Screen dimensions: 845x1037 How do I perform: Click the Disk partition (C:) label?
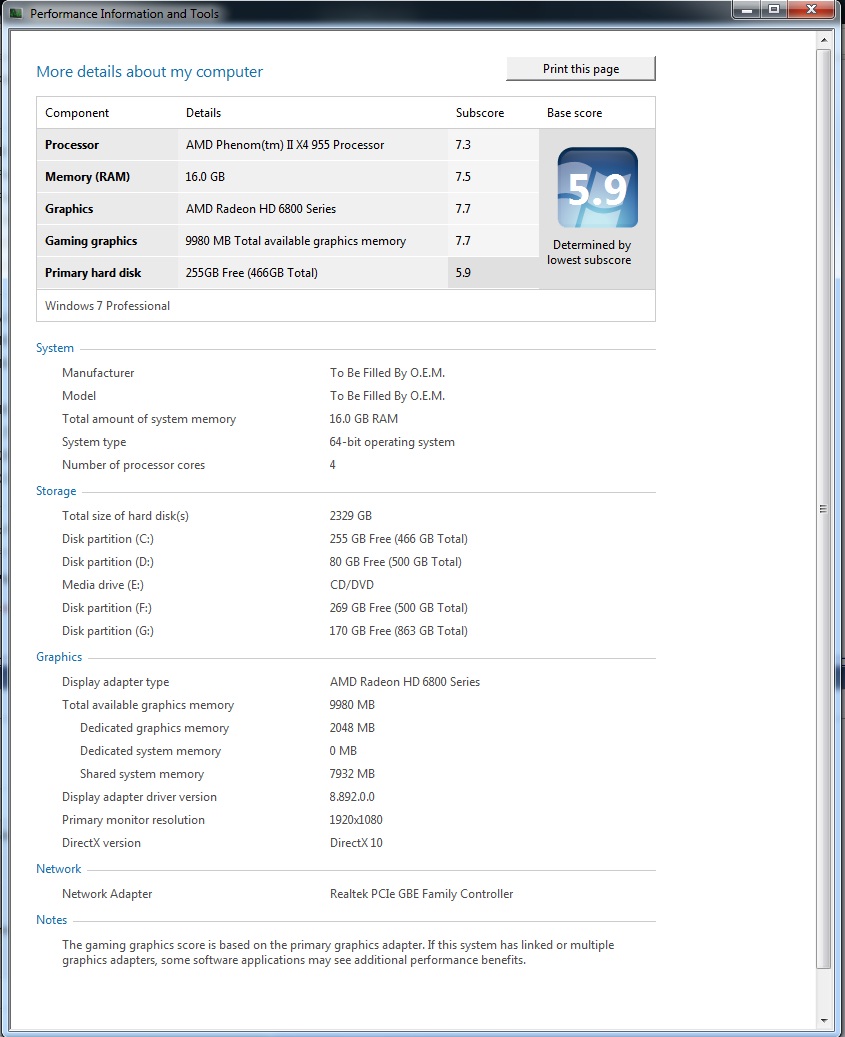click(108, 538)
